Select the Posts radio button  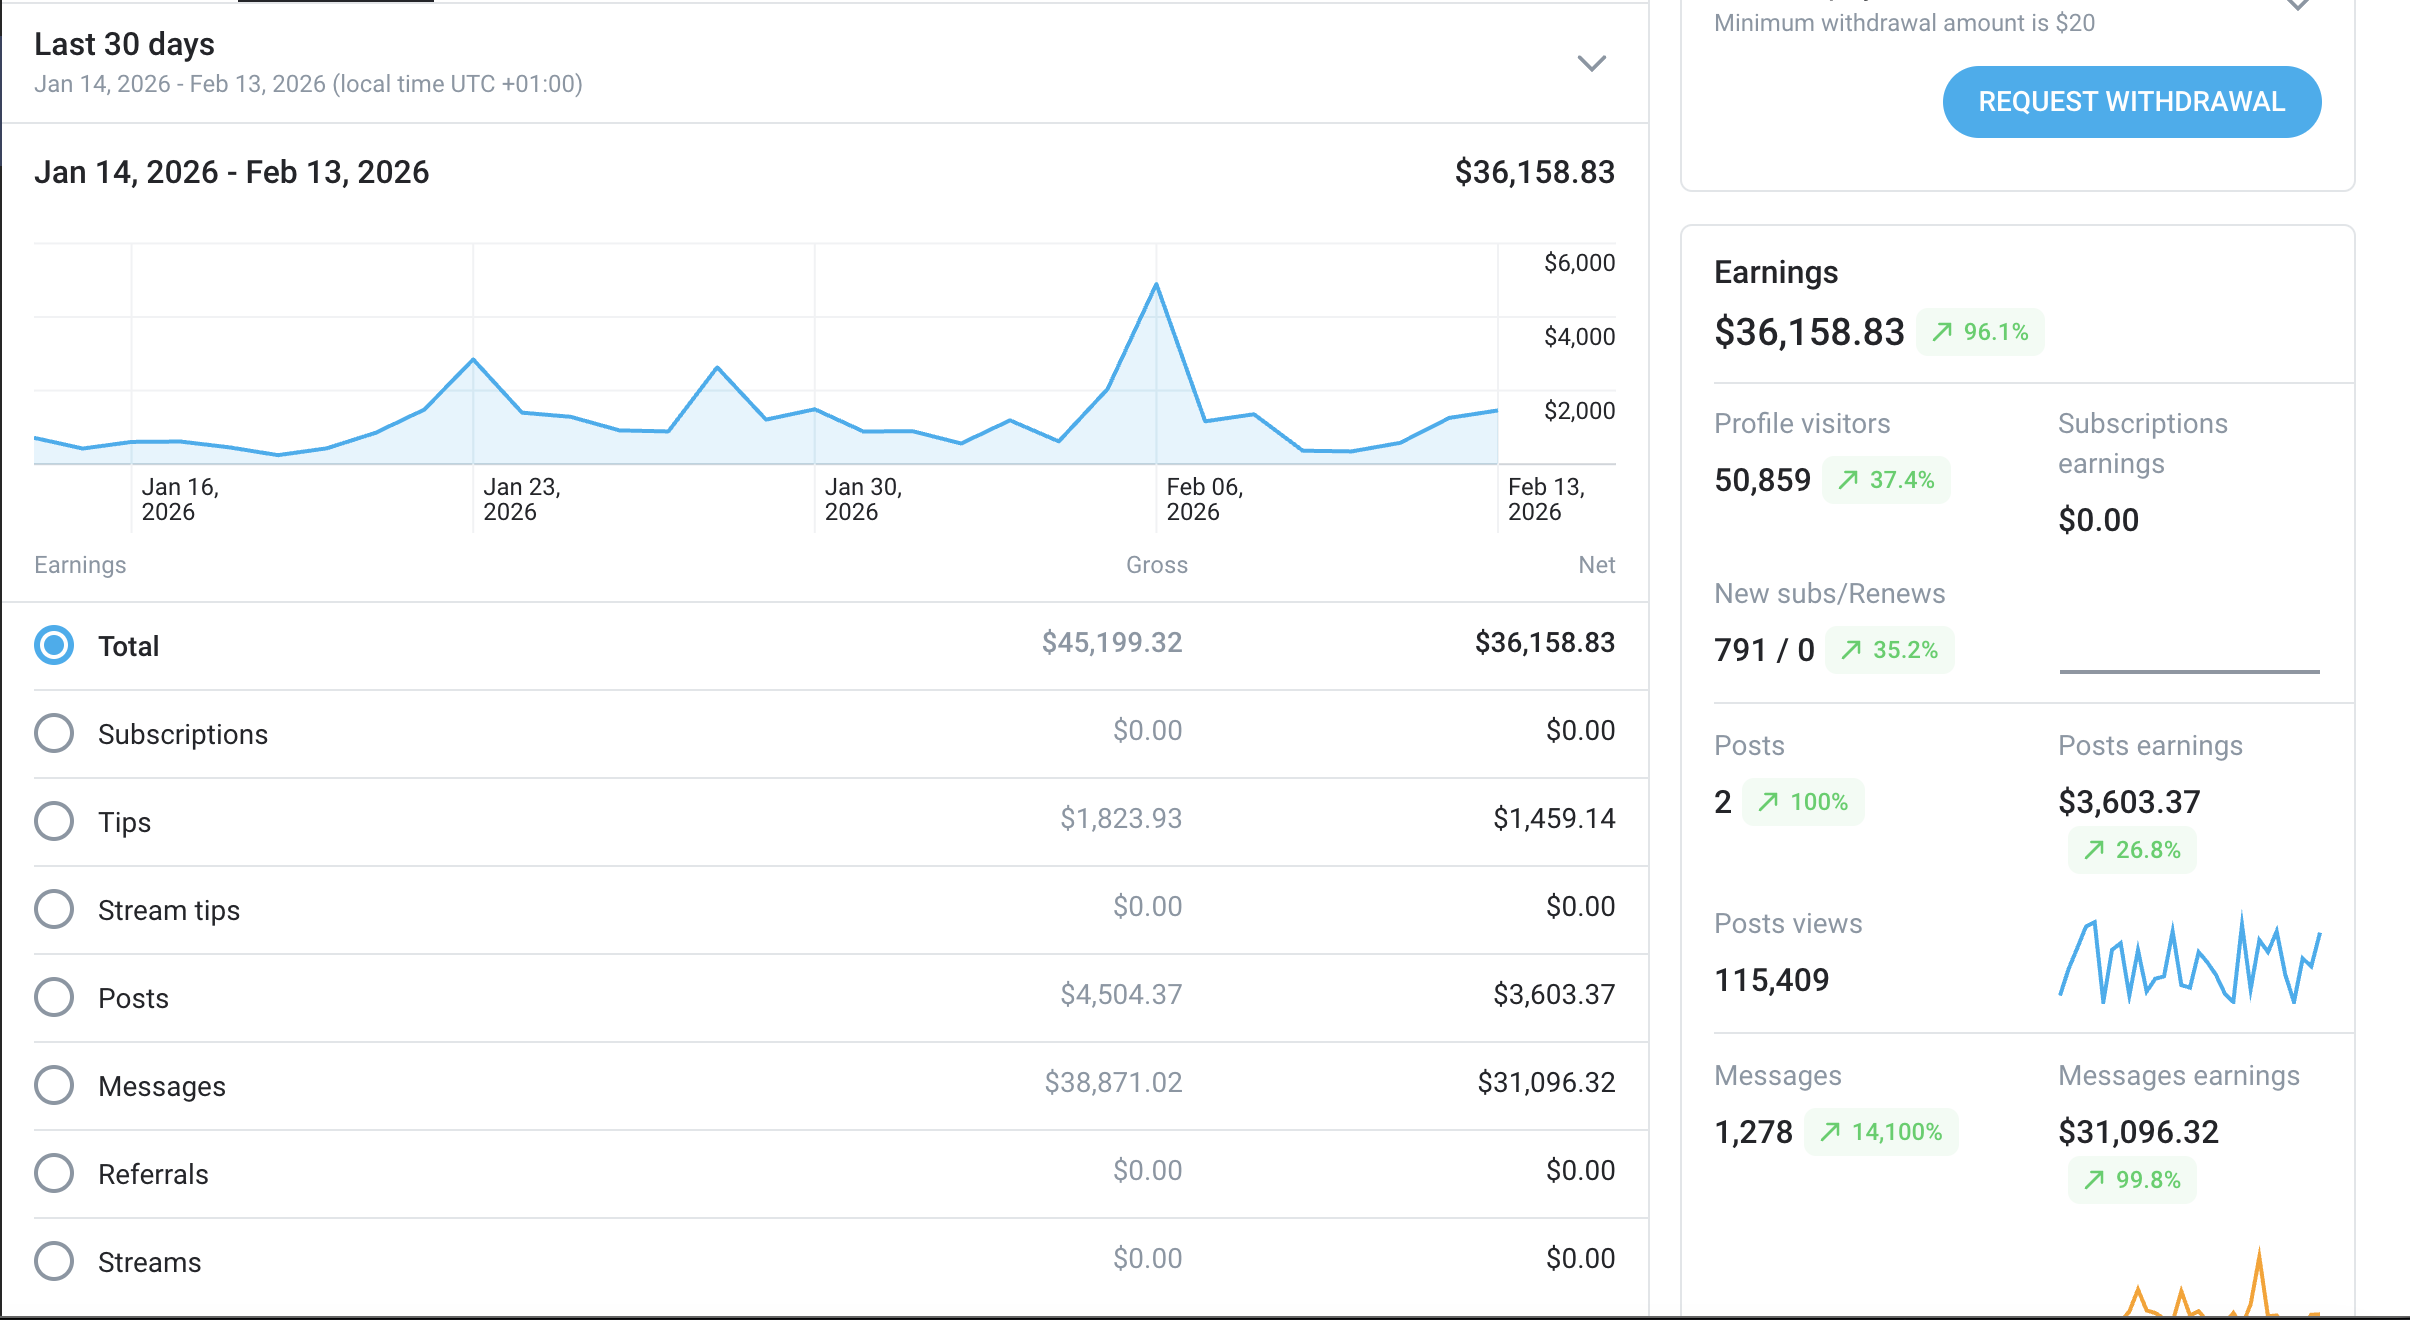[x=54, y=998]
